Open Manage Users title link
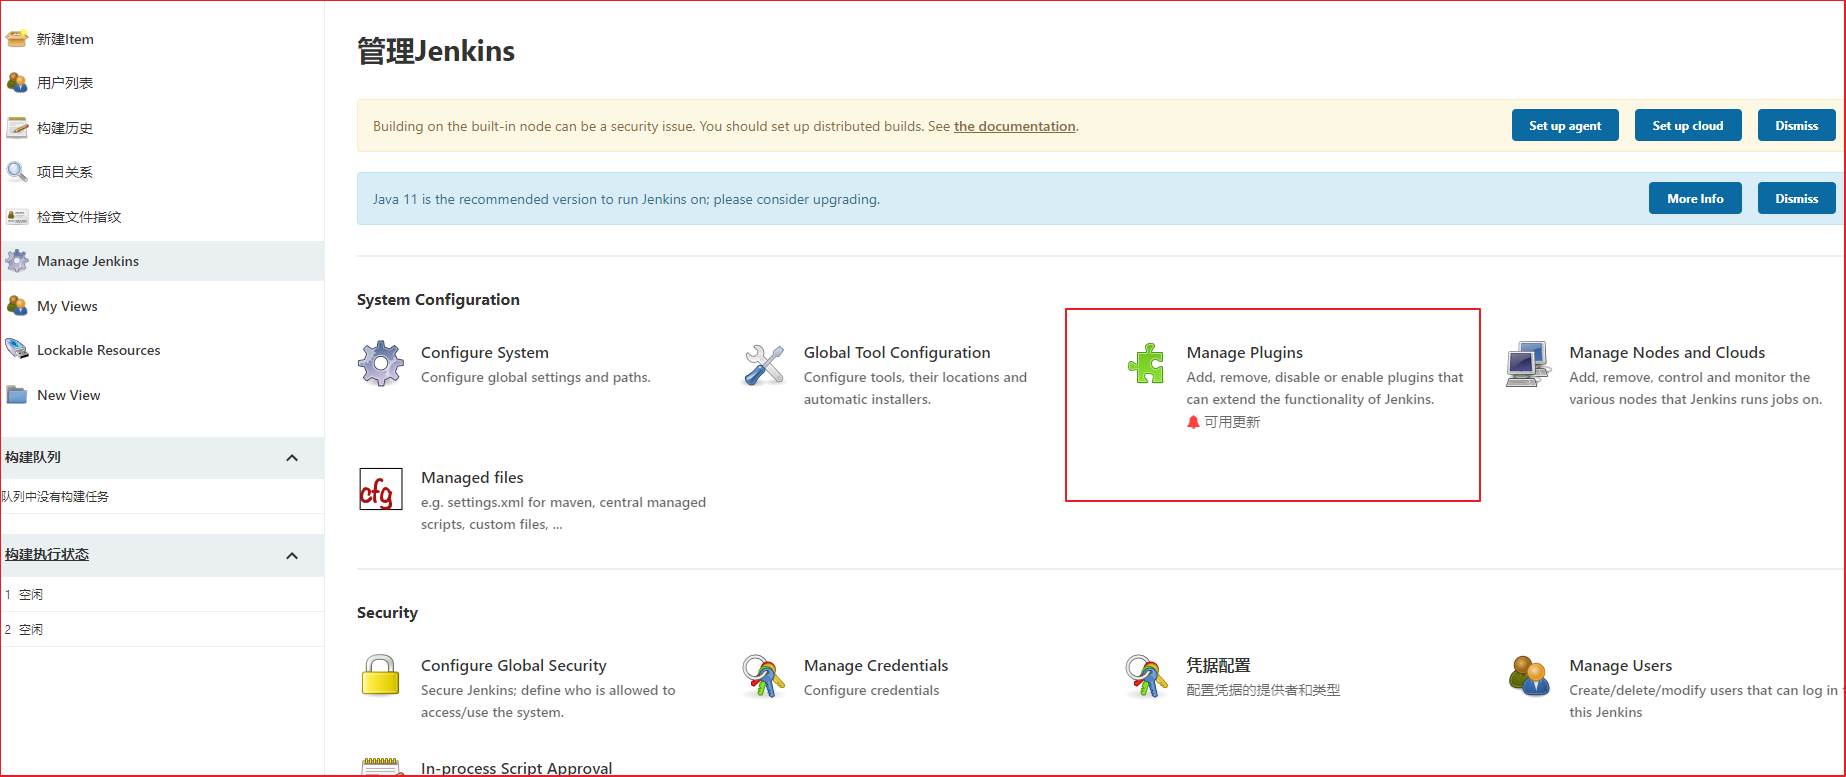Image resolution: width=1846 pixels, height=777 pixels. 1621,665
